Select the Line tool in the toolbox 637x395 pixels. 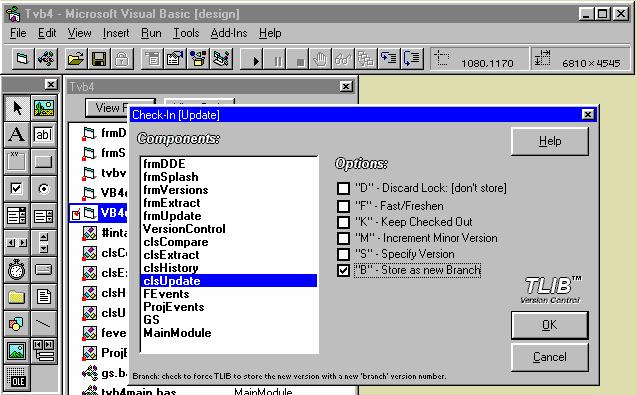click(43, 323)
